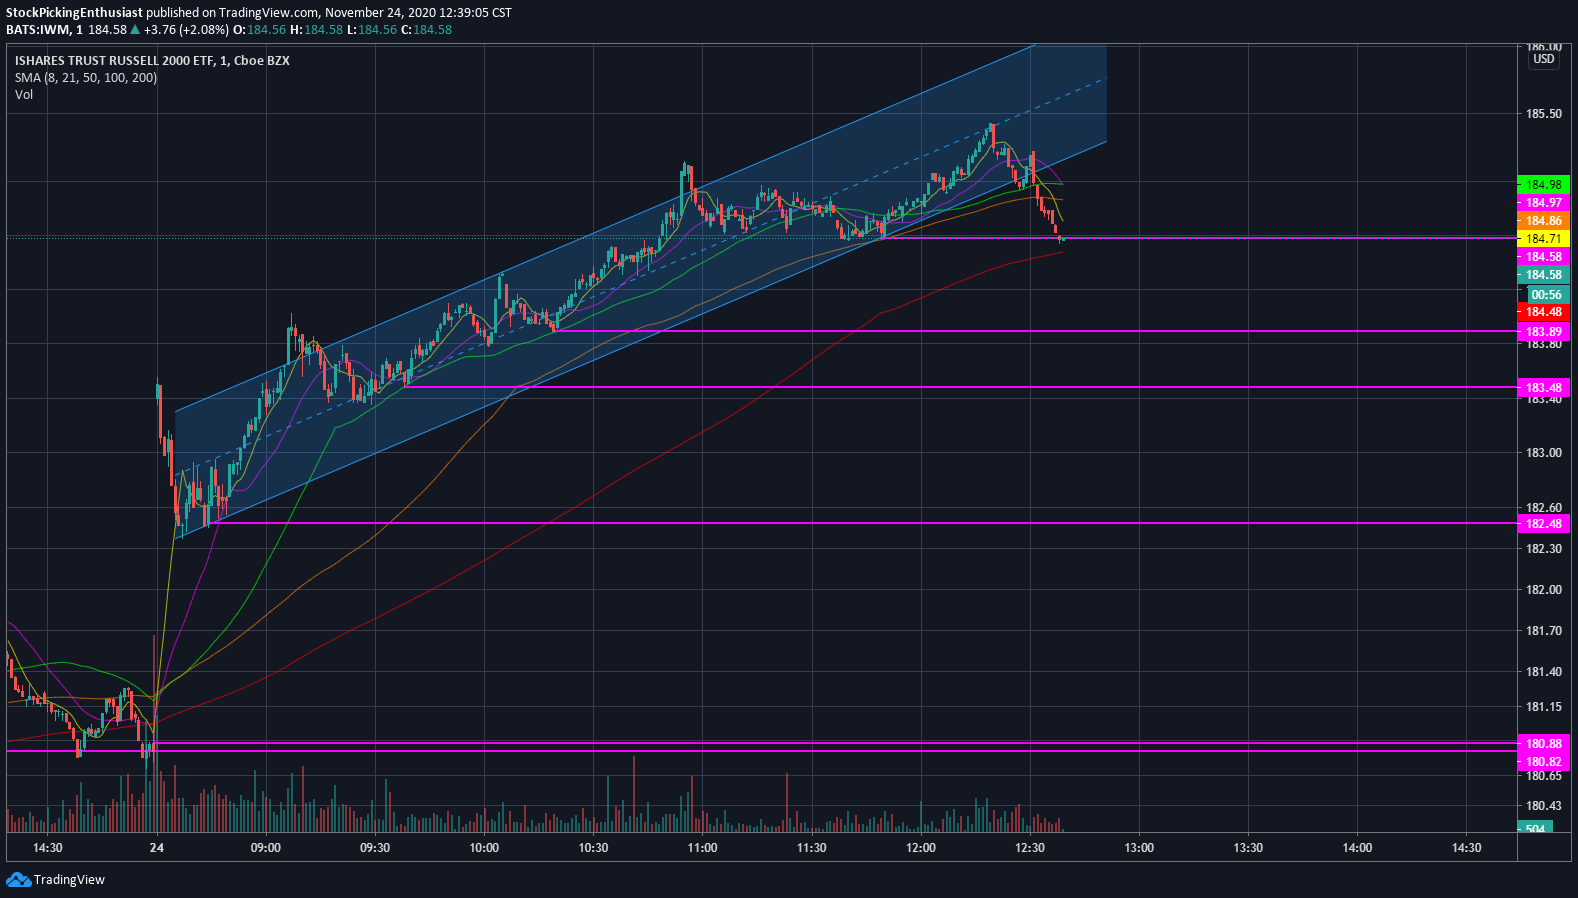The width and height of the screenshot is (1578, 898).
Task: Click the +3.76 (+2.08%) change value
Action: [x=187, y=30]
